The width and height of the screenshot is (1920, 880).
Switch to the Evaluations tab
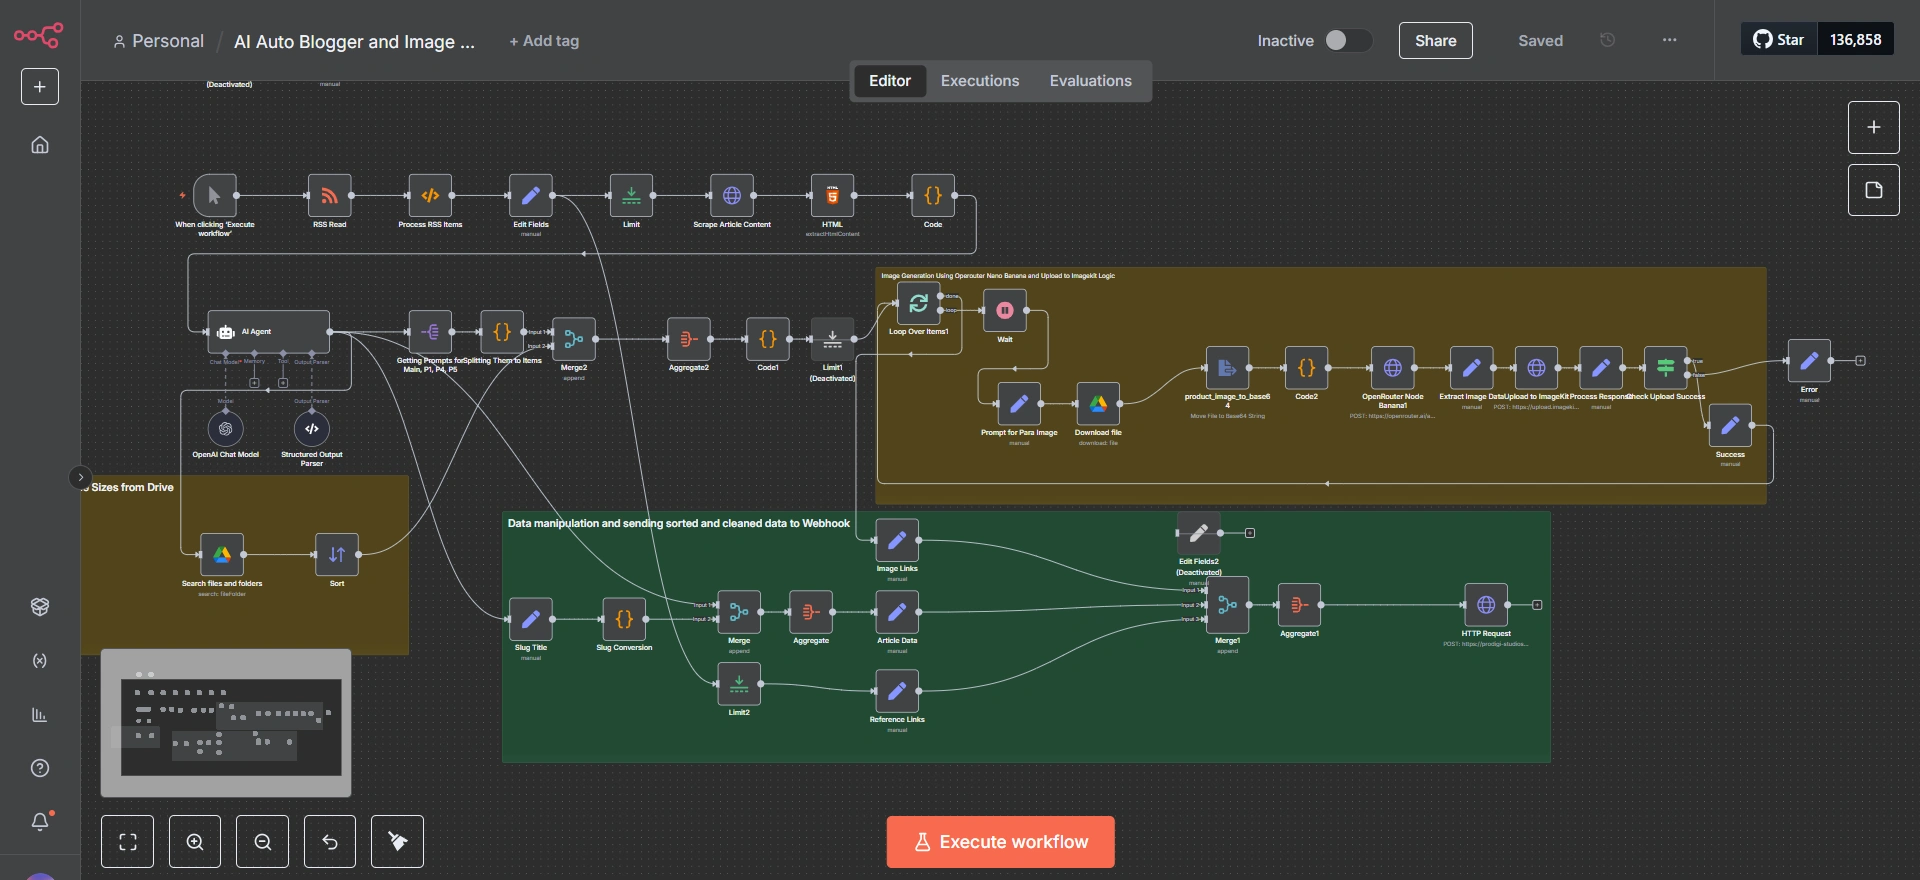[1091, 81]
